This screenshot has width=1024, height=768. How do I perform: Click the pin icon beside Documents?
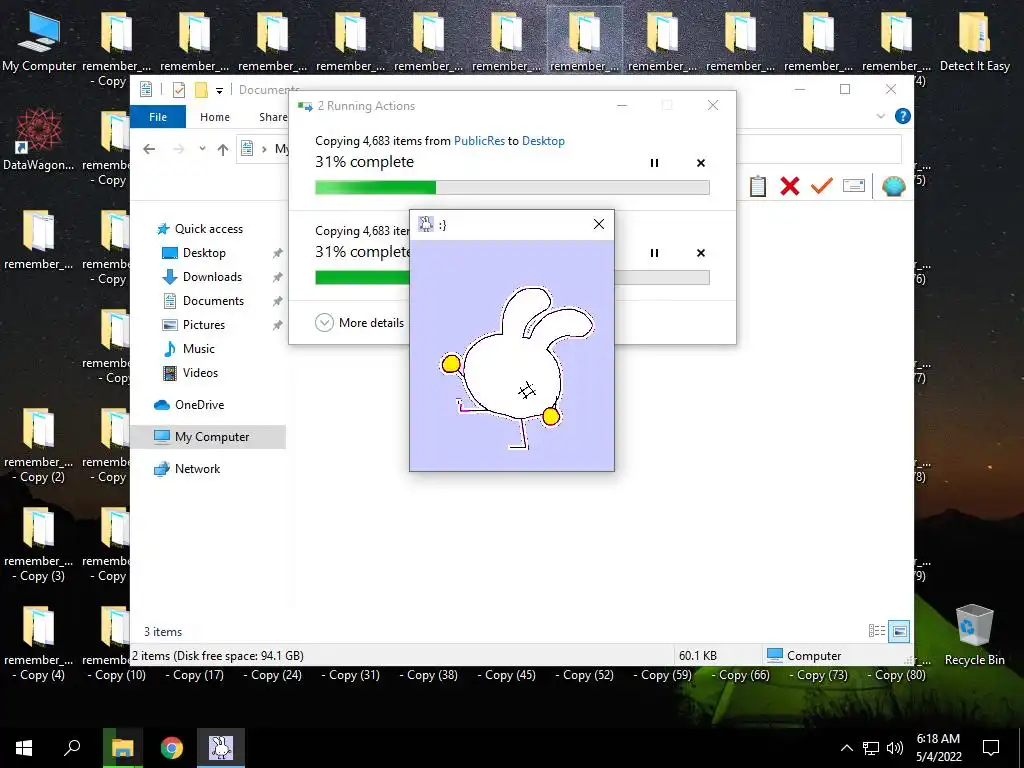tap(278, 301)
